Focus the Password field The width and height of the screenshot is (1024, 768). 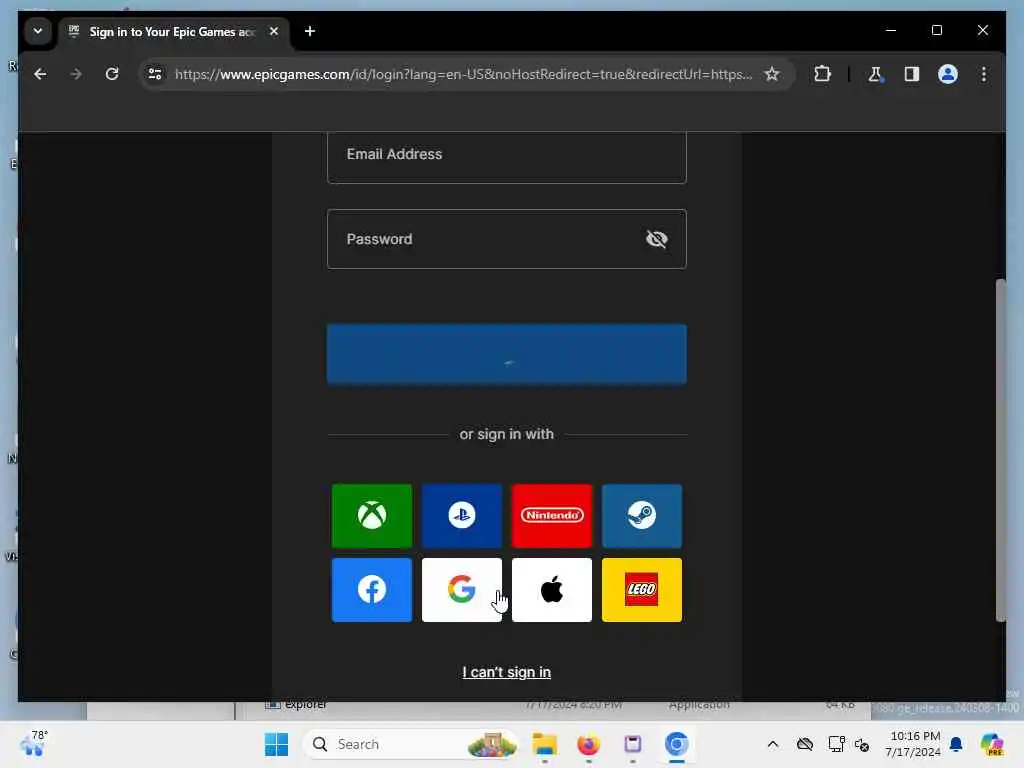(x=507, y=239)
